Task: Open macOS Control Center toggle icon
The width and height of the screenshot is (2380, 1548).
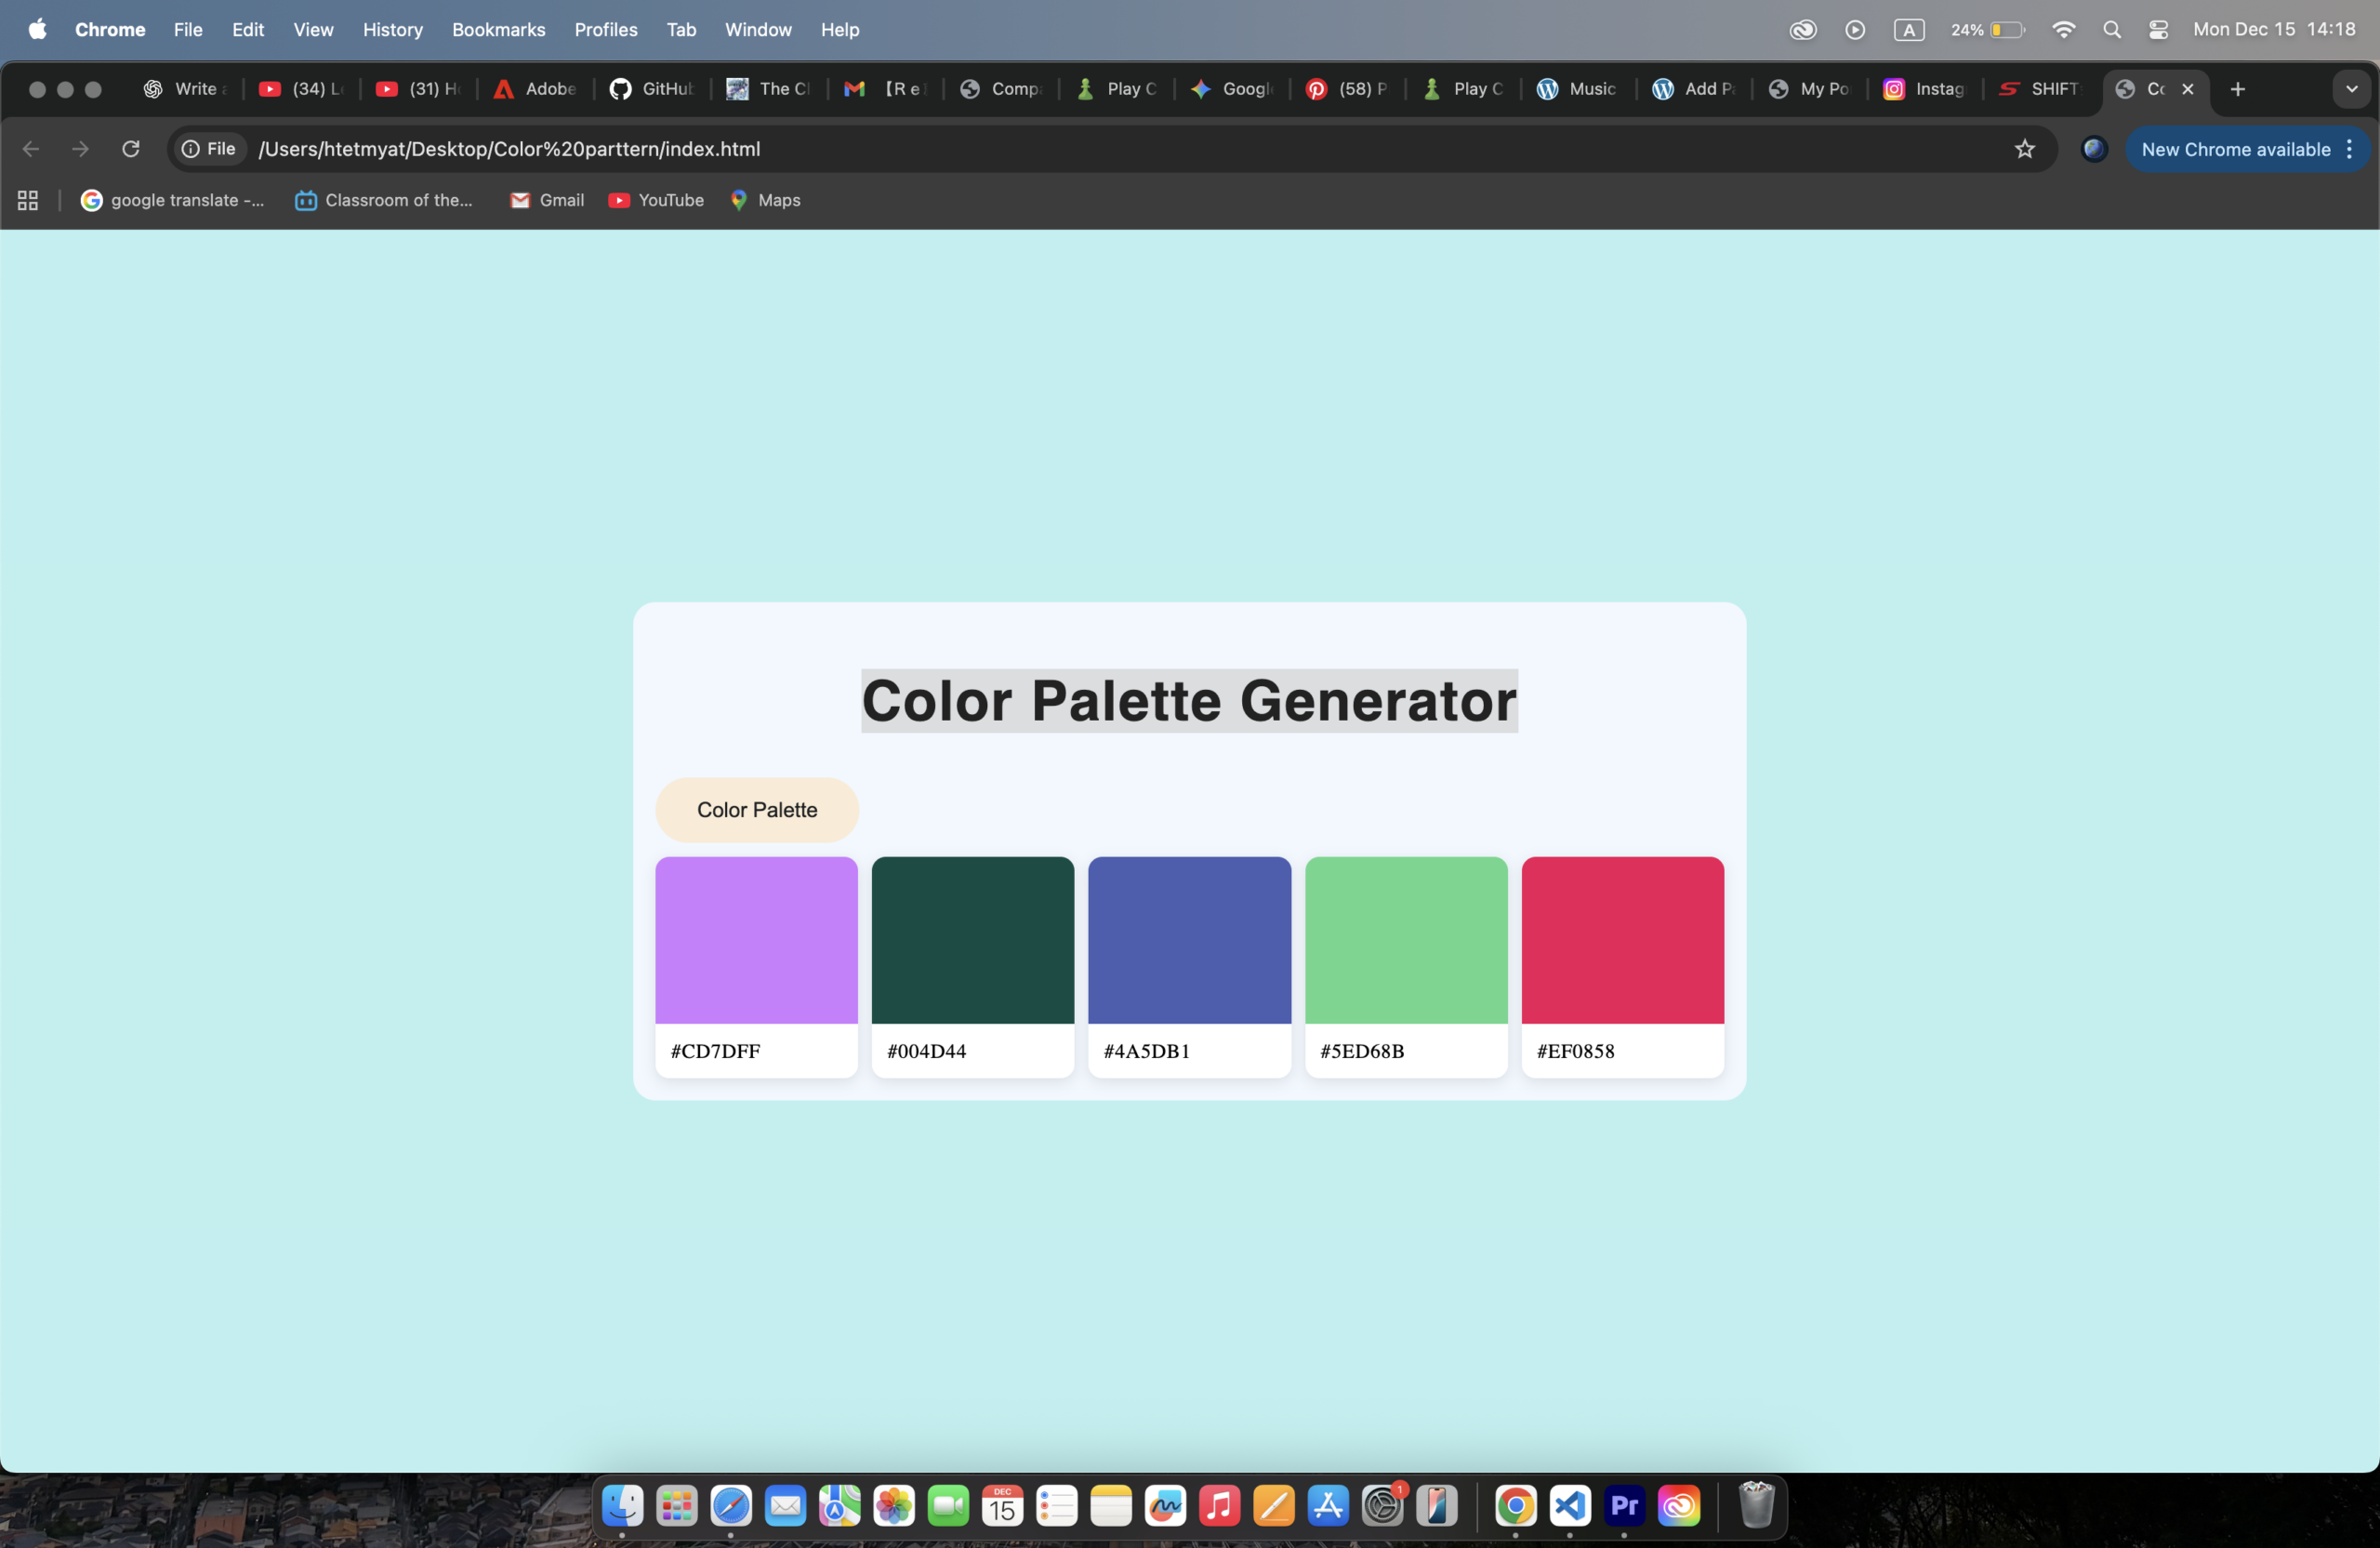Action: coord(2158,30)
